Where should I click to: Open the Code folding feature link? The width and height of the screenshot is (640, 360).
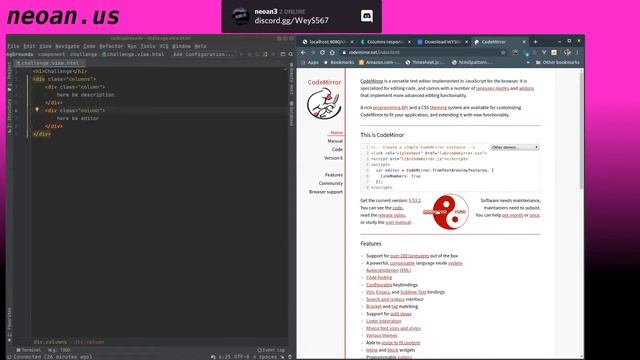379,278
